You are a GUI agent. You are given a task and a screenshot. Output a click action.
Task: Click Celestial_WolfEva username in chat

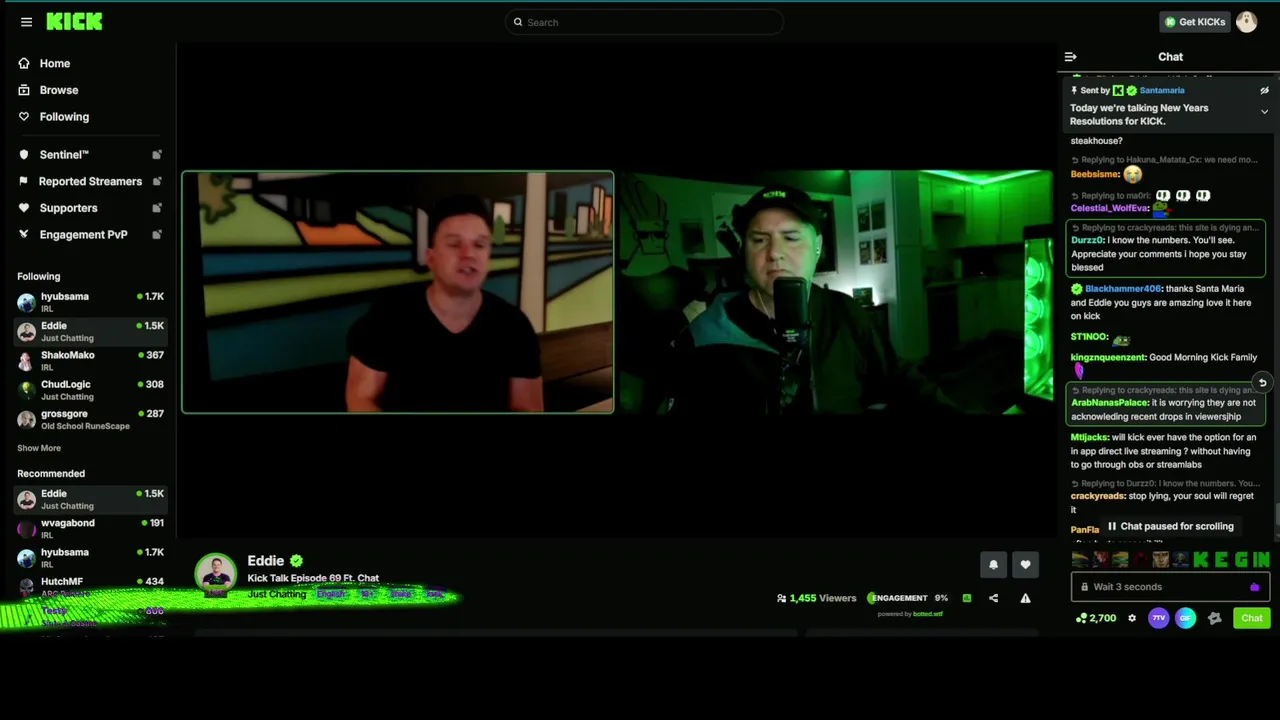pos(1110,208)
